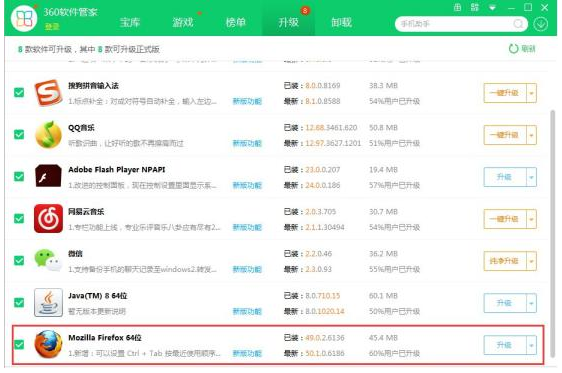562x373 pixels.
Task: Click the Adobe Flash Player icon
Action: [x=48, y=176]
